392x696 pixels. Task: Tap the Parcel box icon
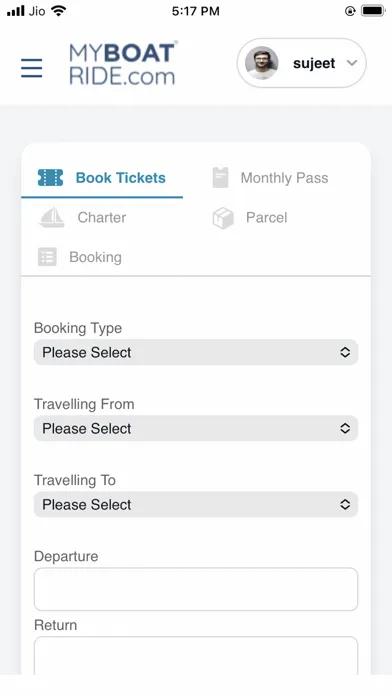[x=223, y=218]
